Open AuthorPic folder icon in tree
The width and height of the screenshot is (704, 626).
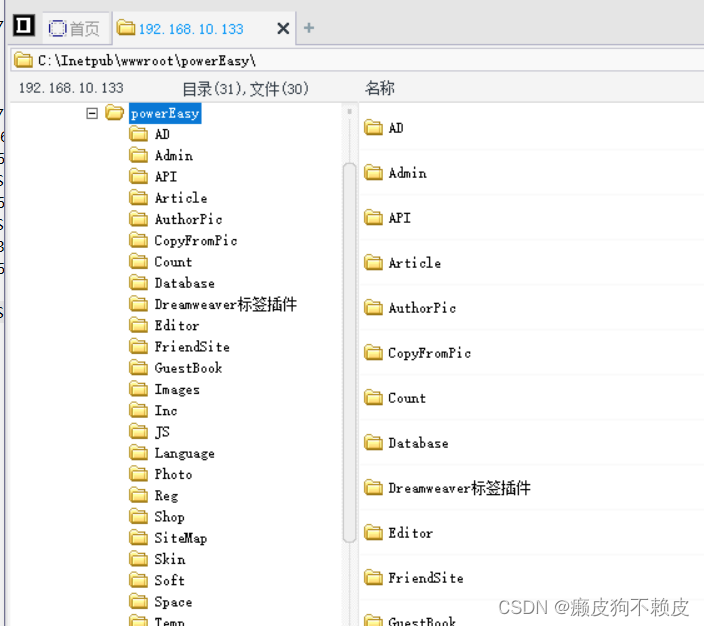(x=138, y=219)
